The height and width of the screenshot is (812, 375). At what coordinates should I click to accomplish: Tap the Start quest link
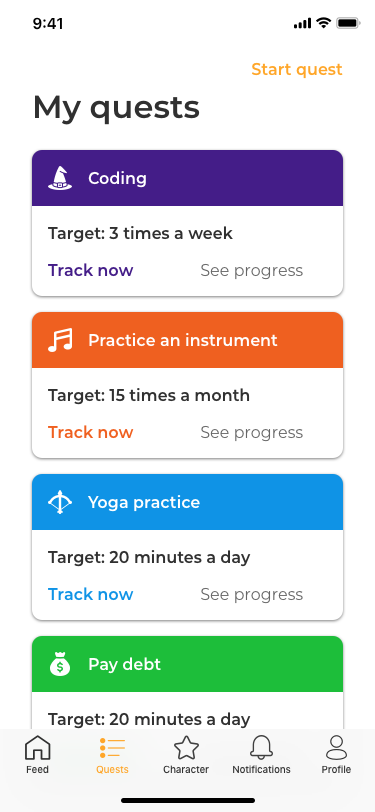(297, 69)
